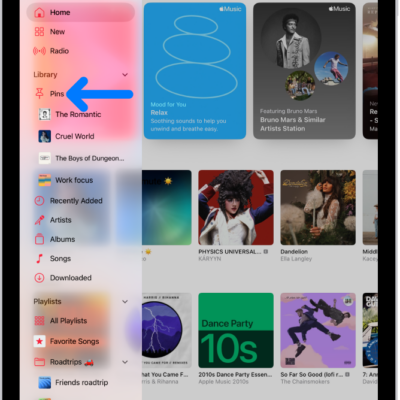Screen dimensions: 400x400
Task: Click the Songs music note icon
Action: tap(39, 258)
